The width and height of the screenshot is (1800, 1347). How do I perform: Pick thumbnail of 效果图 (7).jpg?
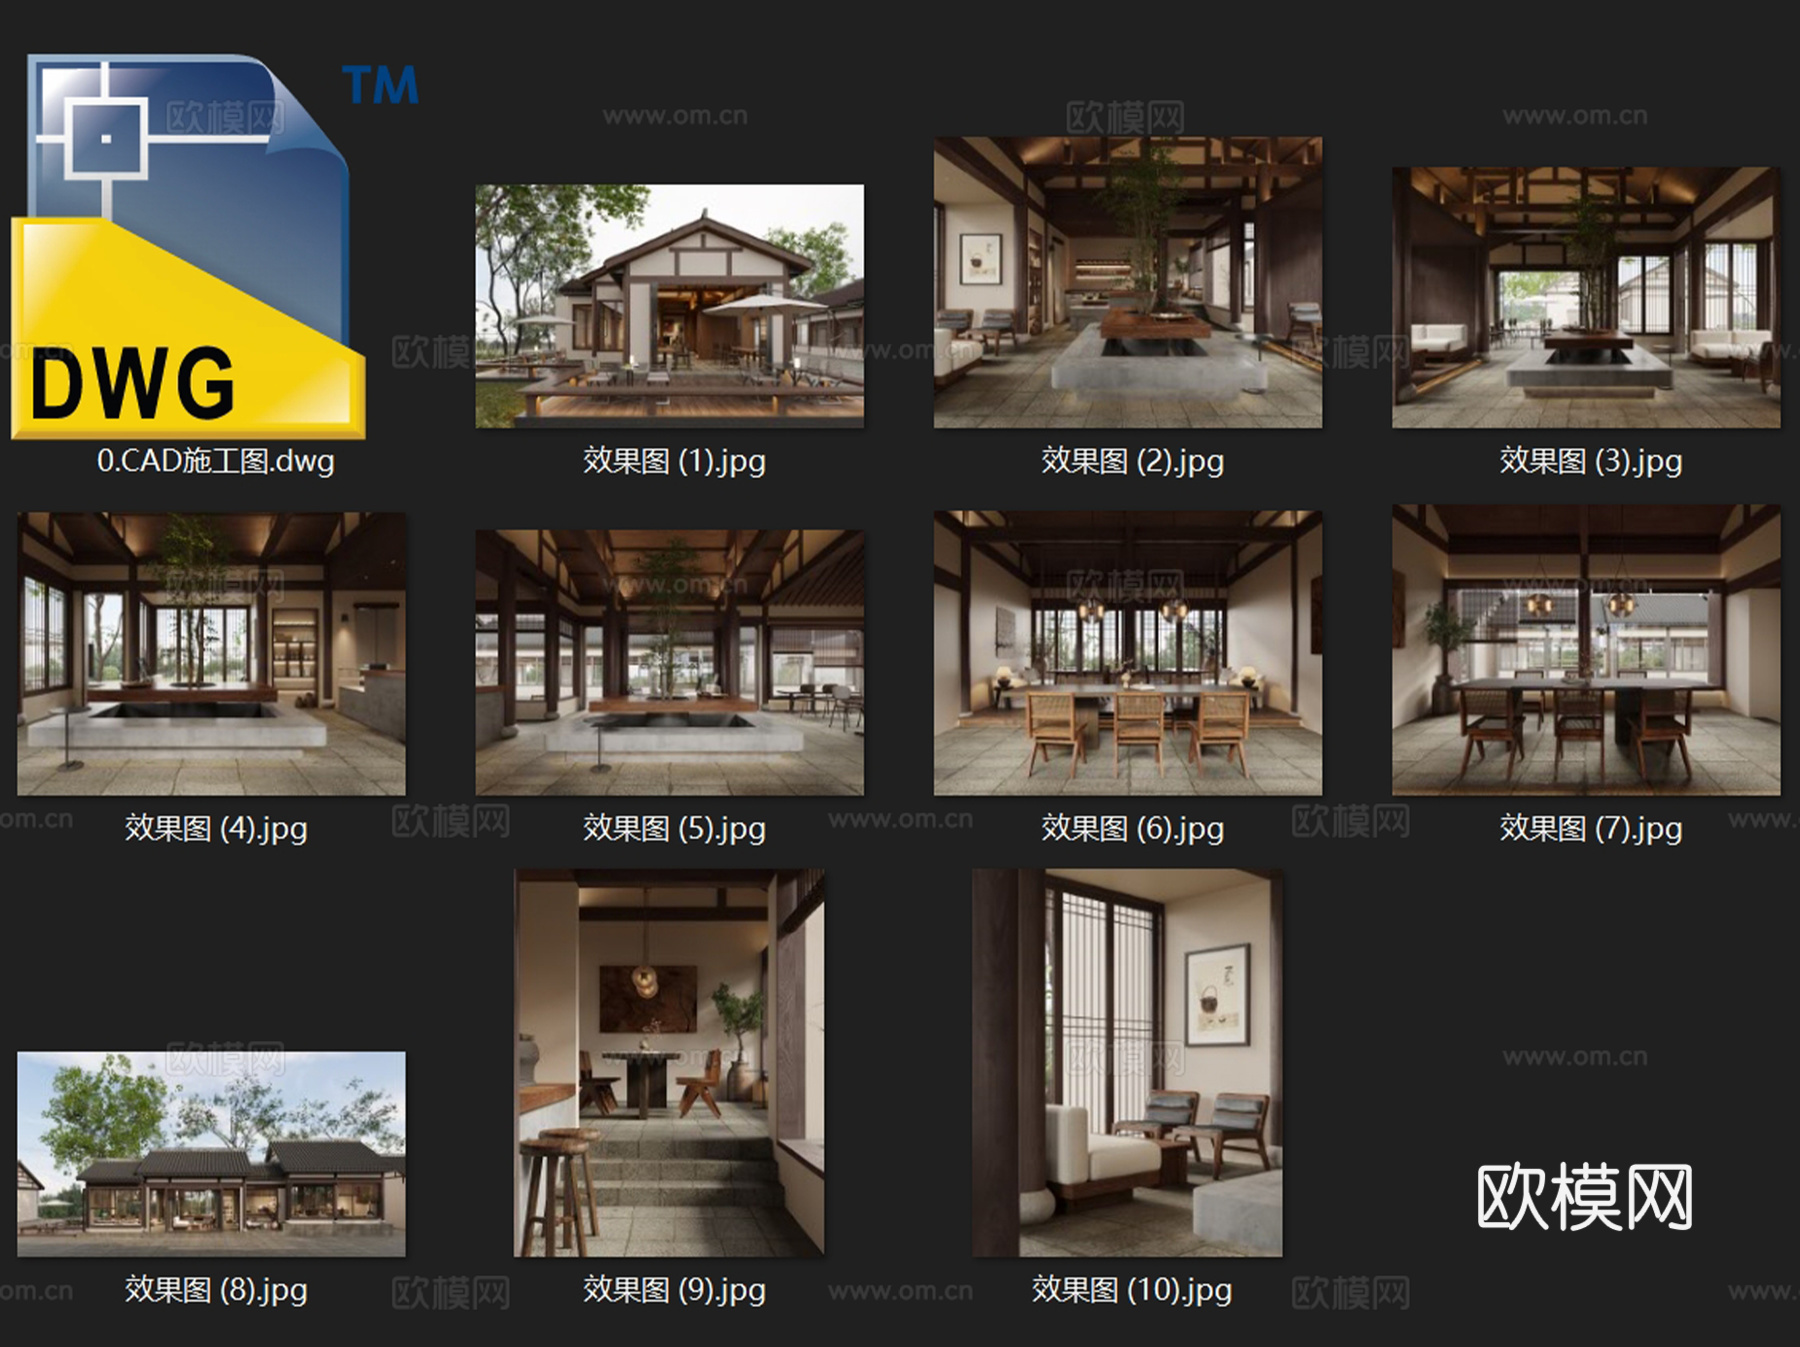pos(1586,650)
